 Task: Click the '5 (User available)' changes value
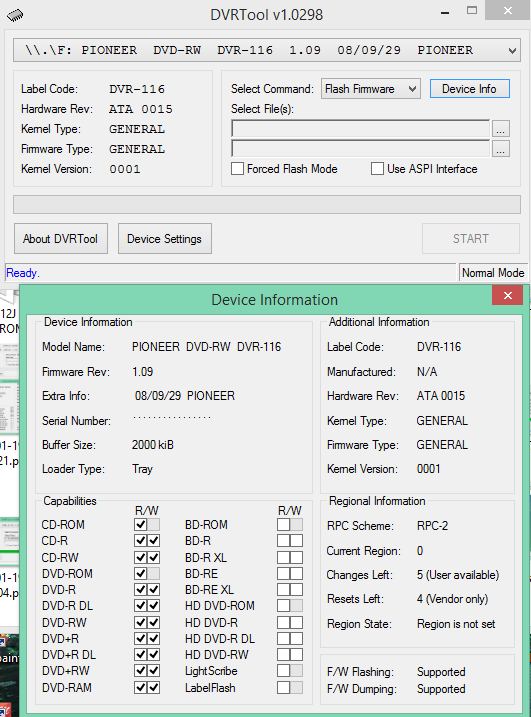coord(458,575)
